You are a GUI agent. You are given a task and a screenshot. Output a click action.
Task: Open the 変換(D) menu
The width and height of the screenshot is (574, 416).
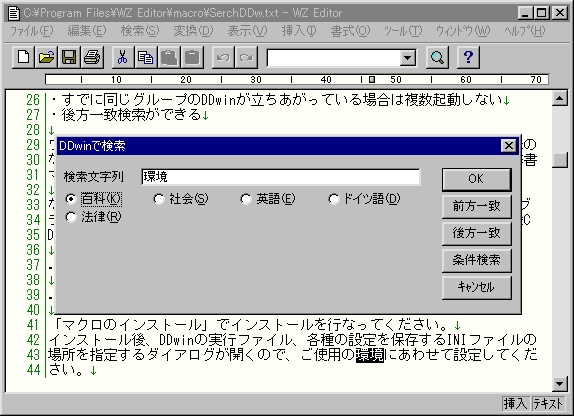click(193, 31)
